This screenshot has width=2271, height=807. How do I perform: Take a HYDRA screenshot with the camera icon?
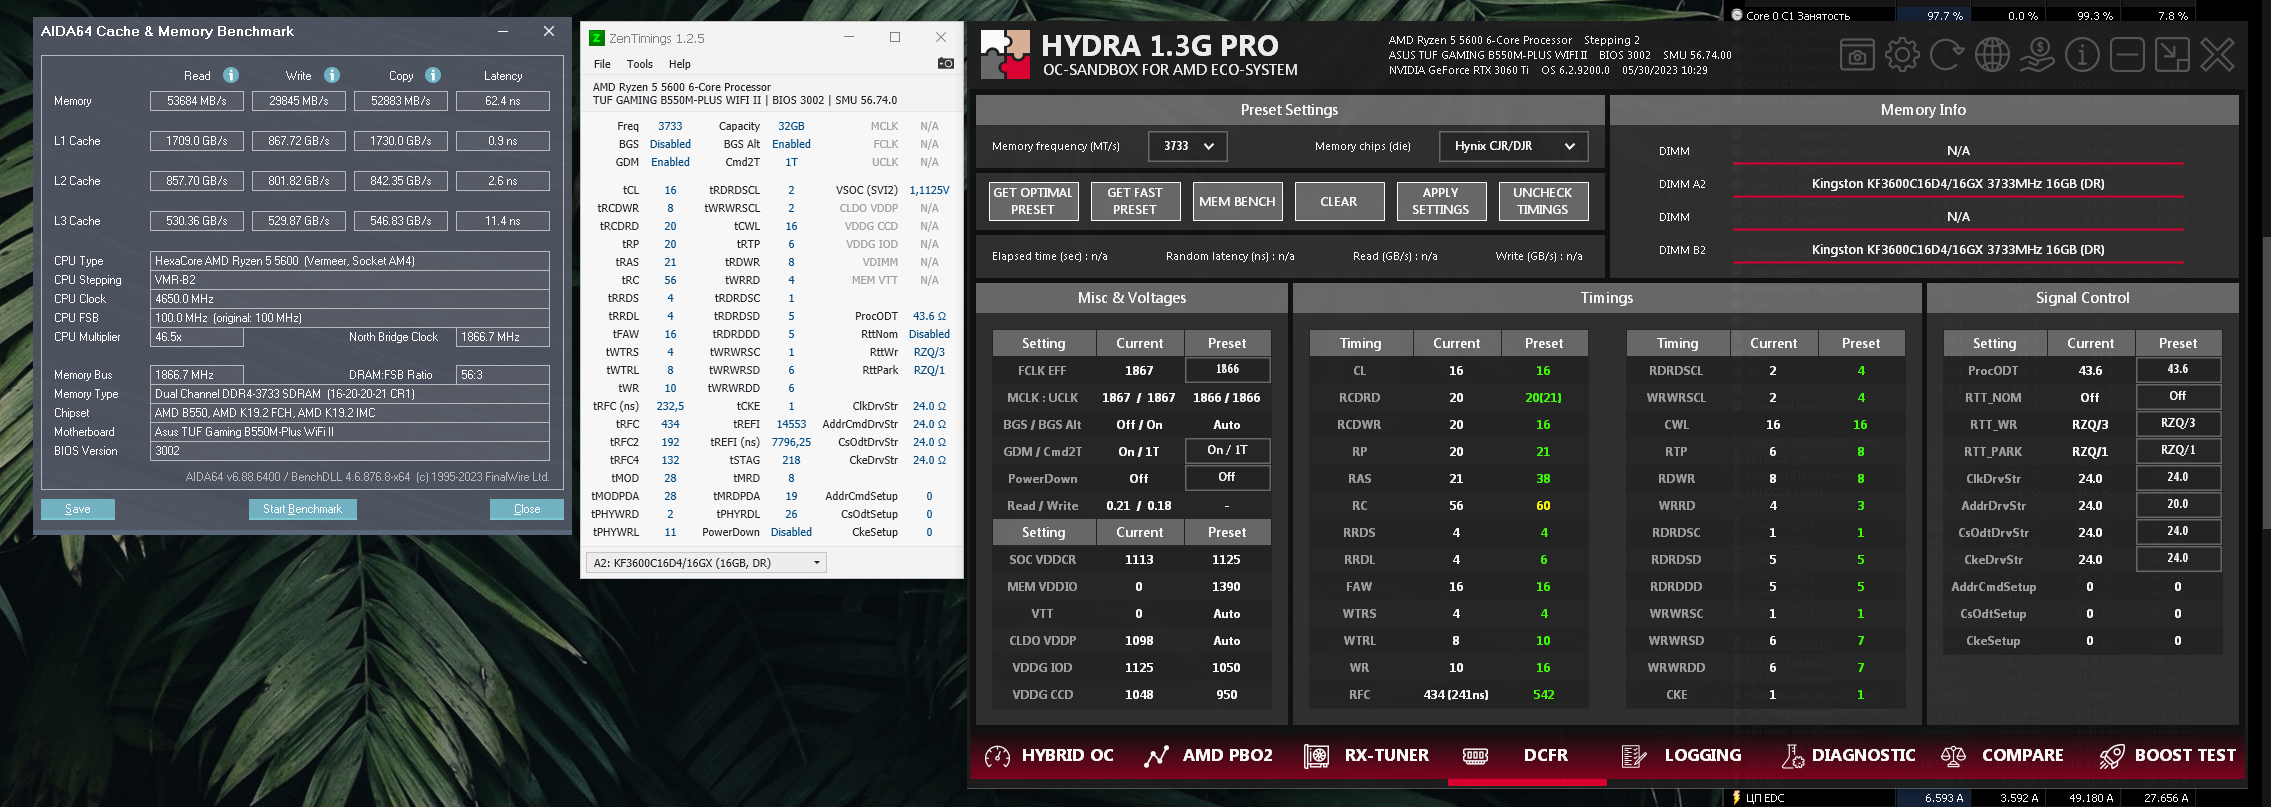click(1857, 55)
